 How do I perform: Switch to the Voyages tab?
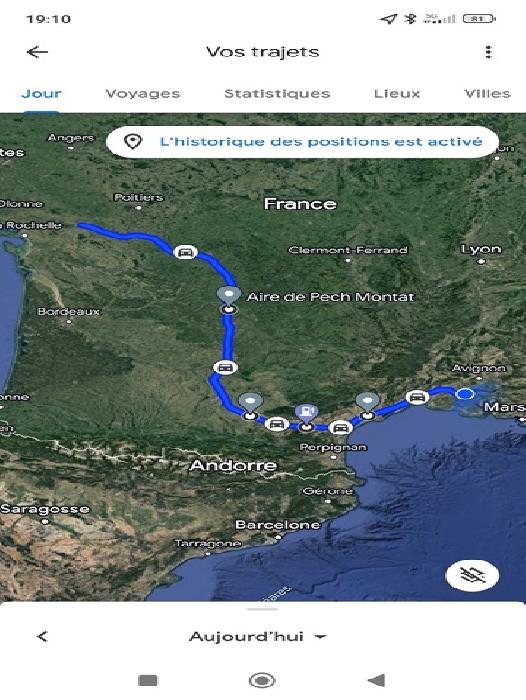[142, 94]
